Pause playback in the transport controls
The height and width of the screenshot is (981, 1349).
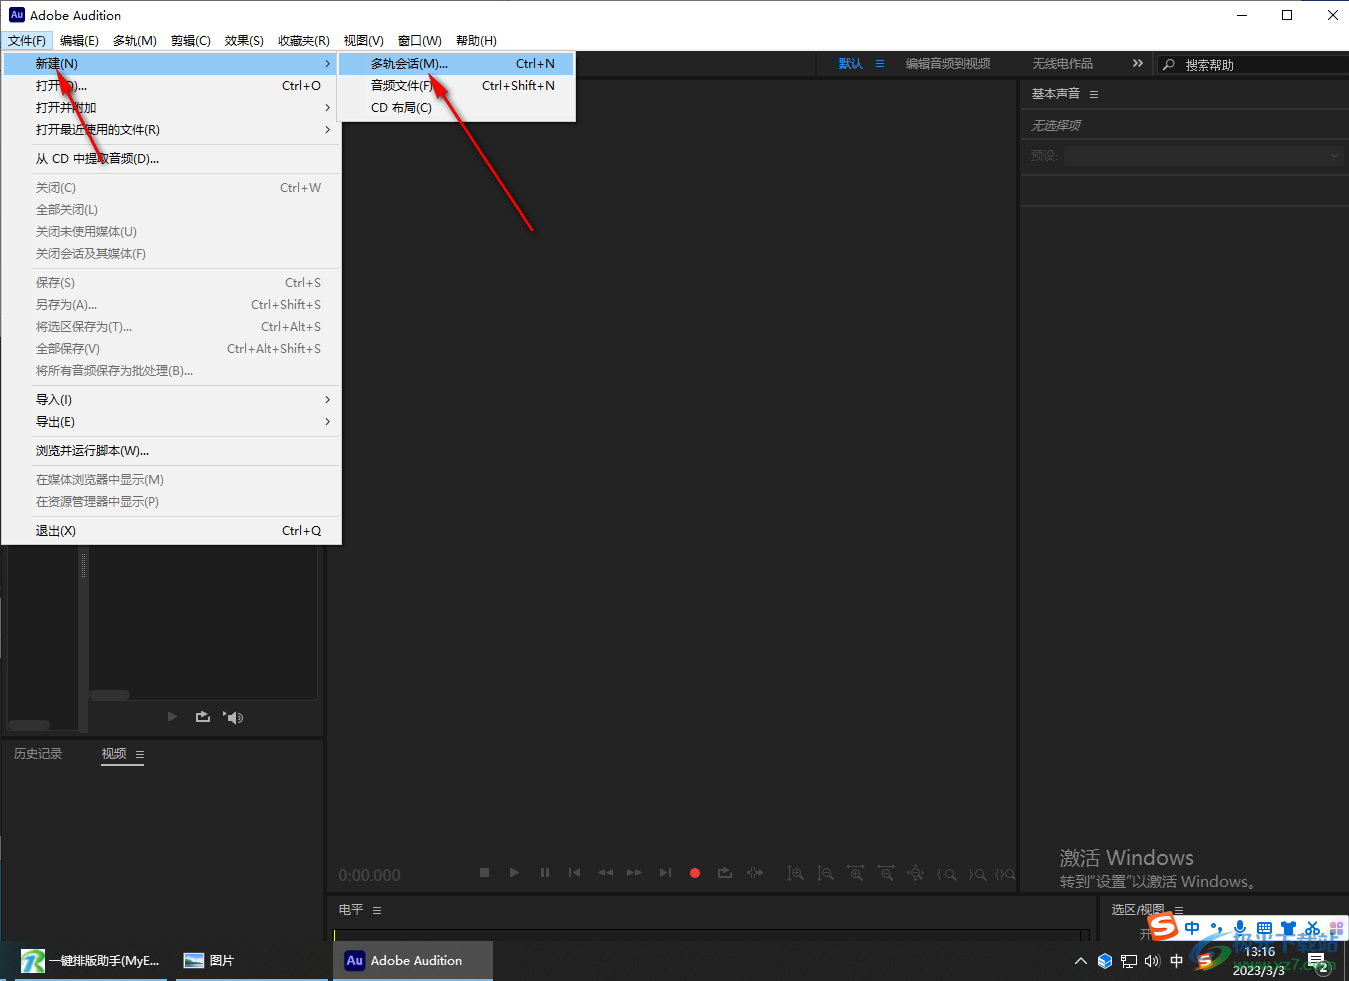click(x=545, y=873)
